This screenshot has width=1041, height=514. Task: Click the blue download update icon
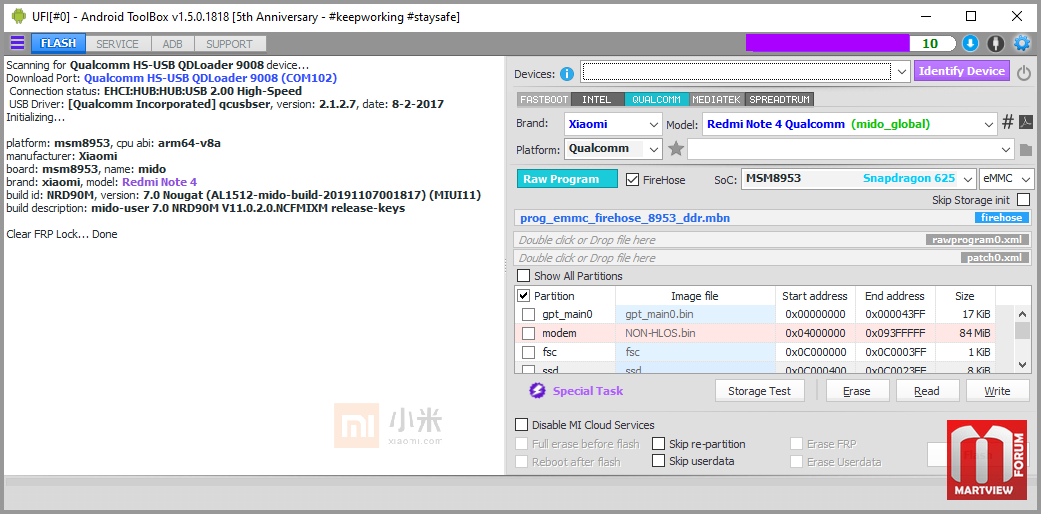(x=970, y=43)
